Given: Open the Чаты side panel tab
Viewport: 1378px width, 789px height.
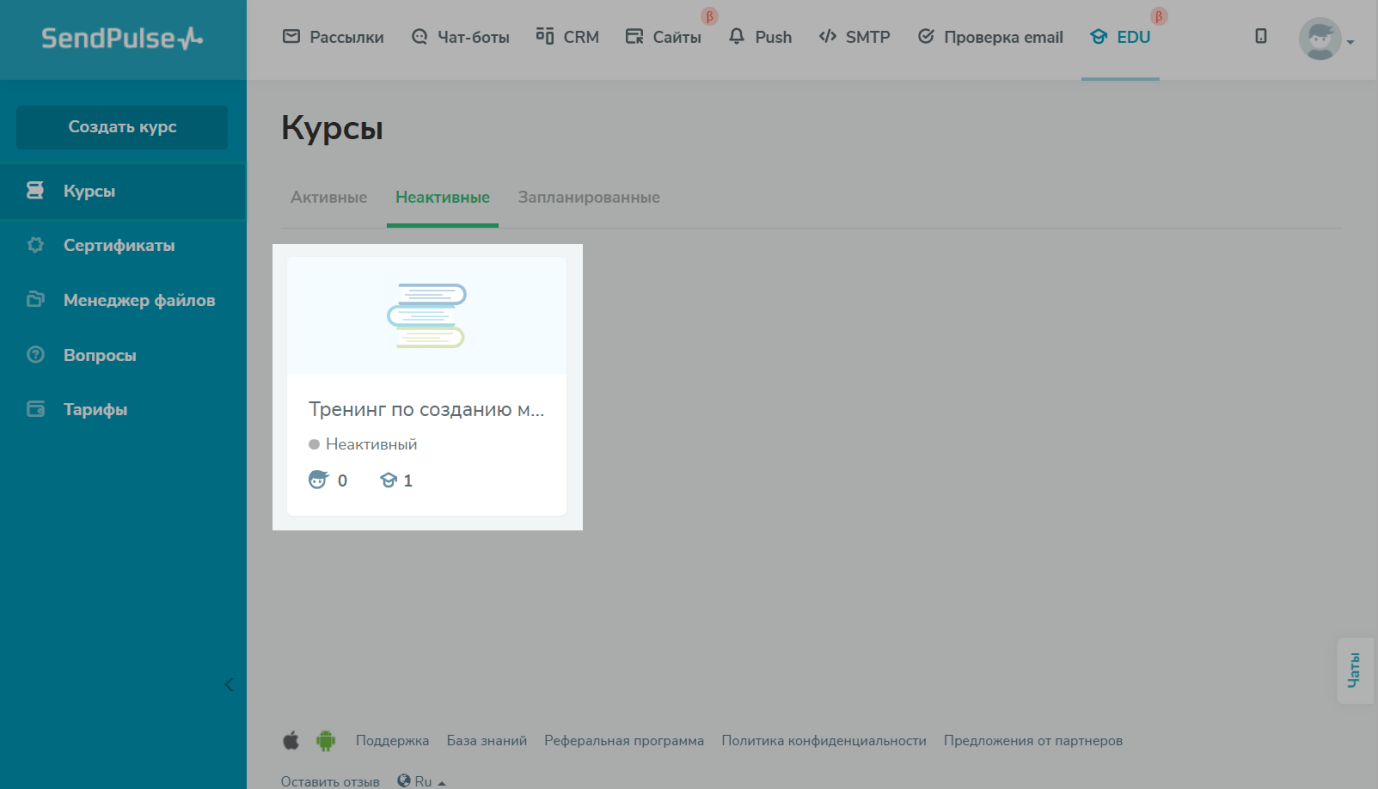Looking at the screenshot, I should click(x=1354, y=670).
